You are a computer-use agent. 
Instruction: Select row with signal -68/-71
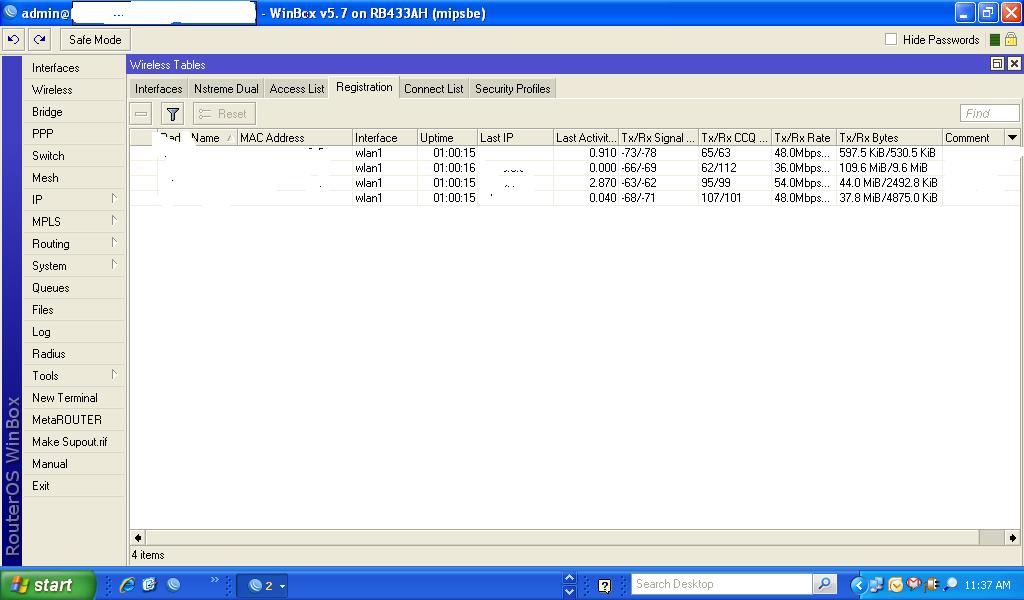pos(575,198)
